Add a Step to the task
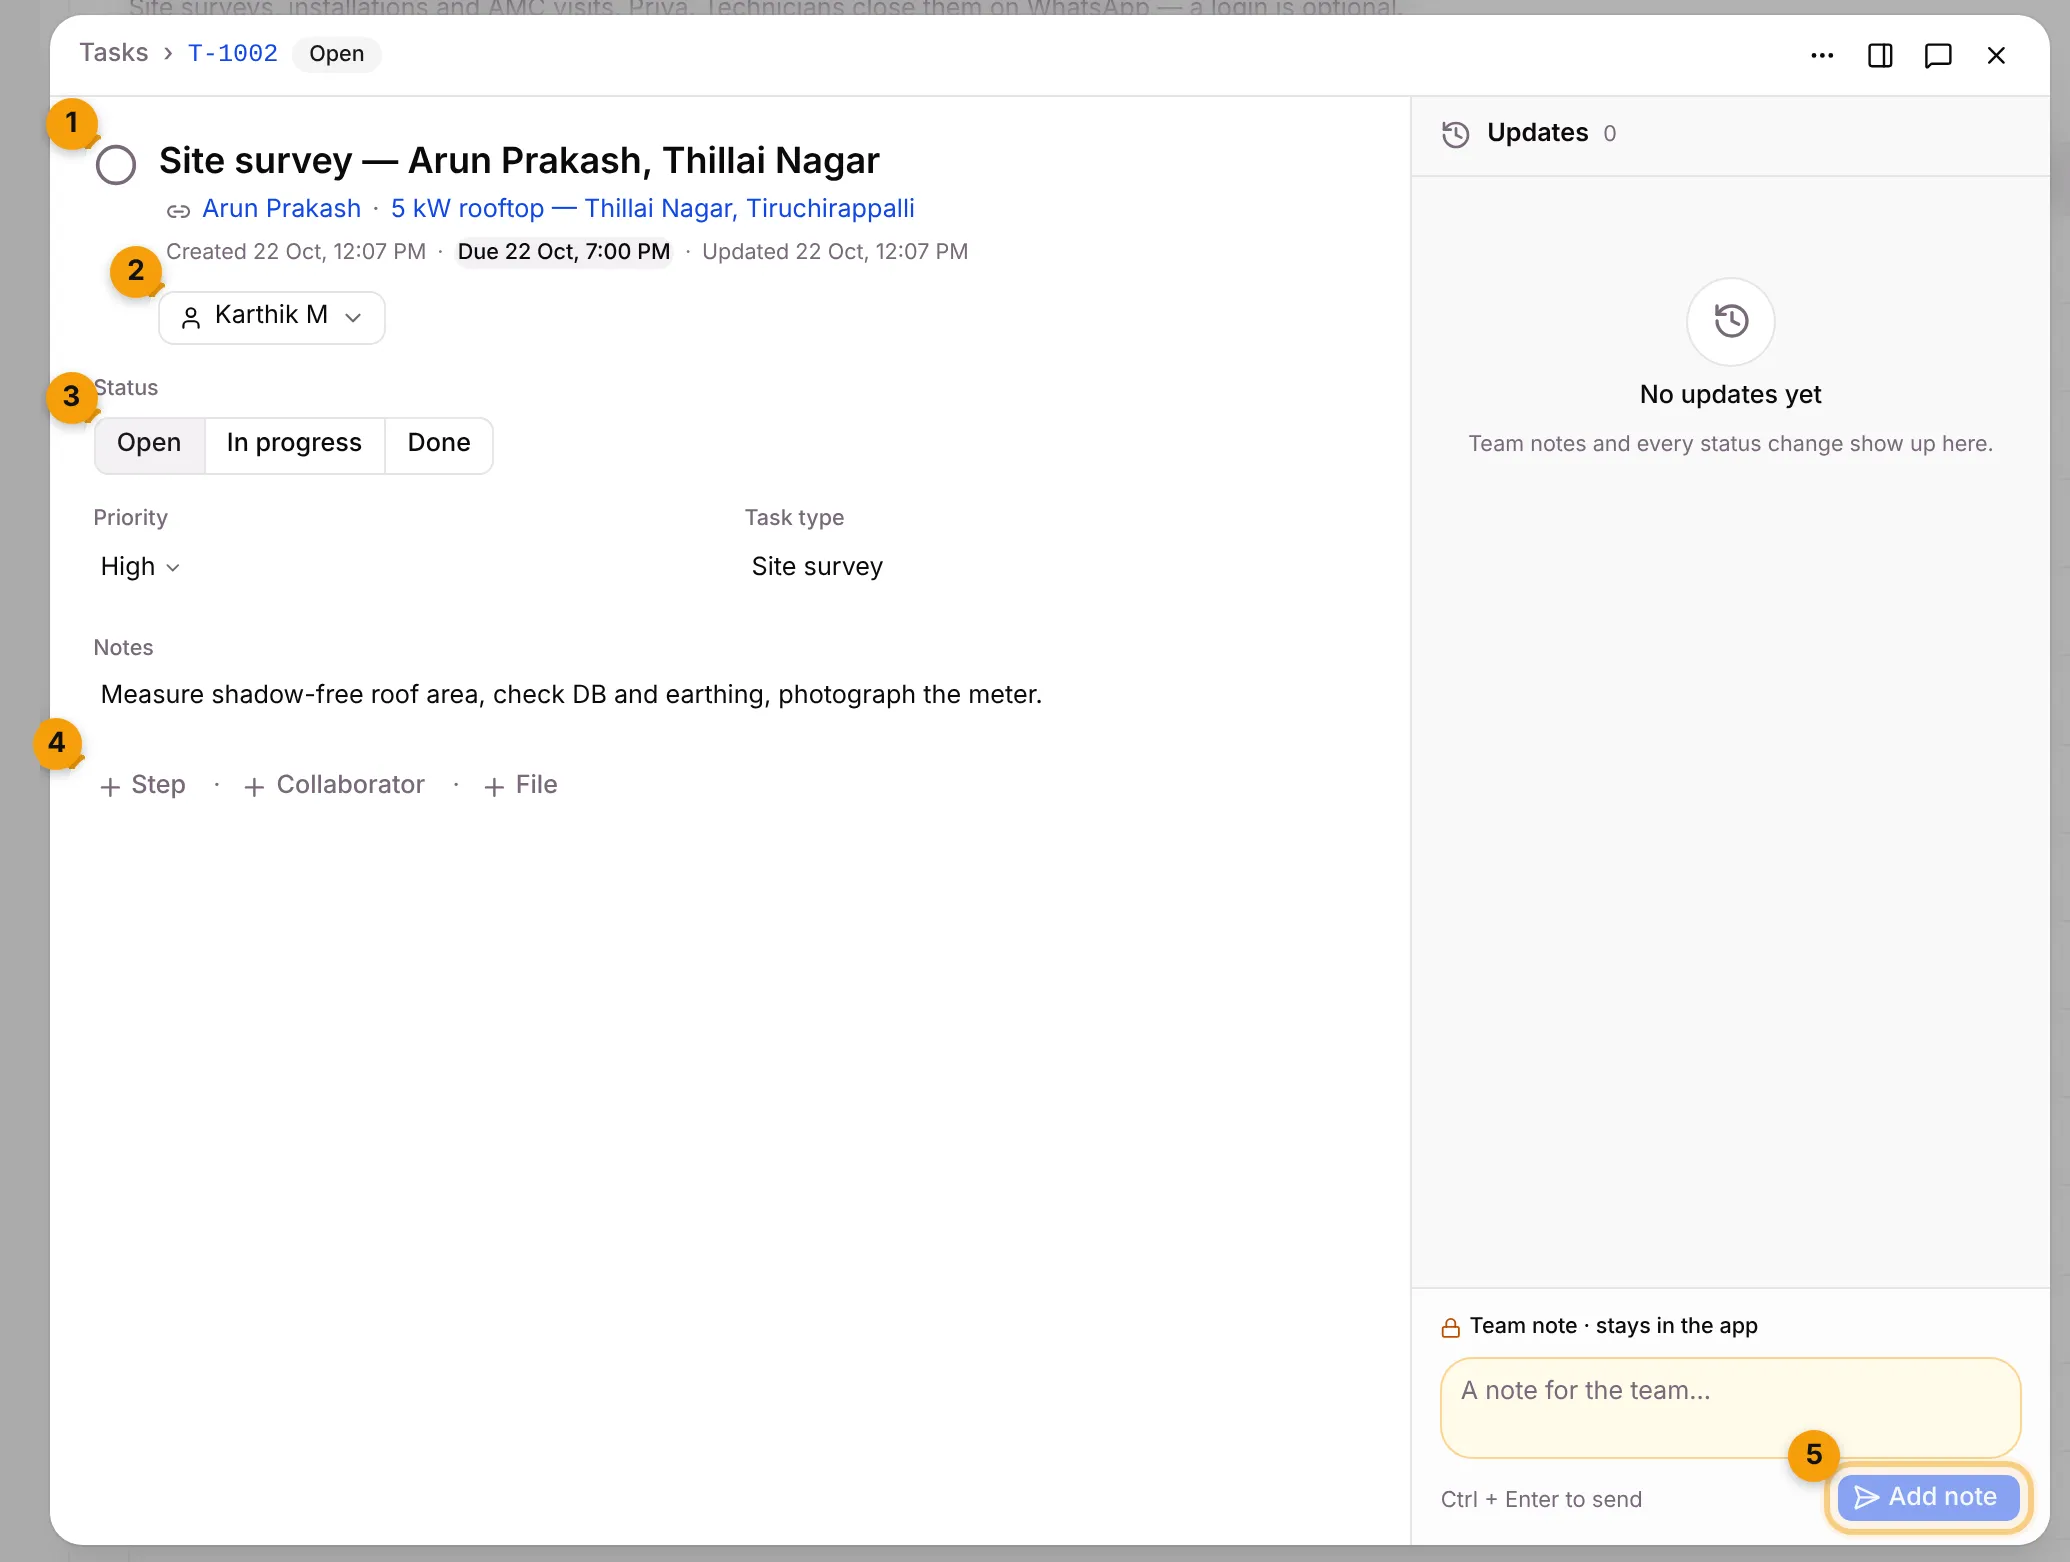The height and width of the screenshot is (1562, 2070). click(x=143, y=785)
